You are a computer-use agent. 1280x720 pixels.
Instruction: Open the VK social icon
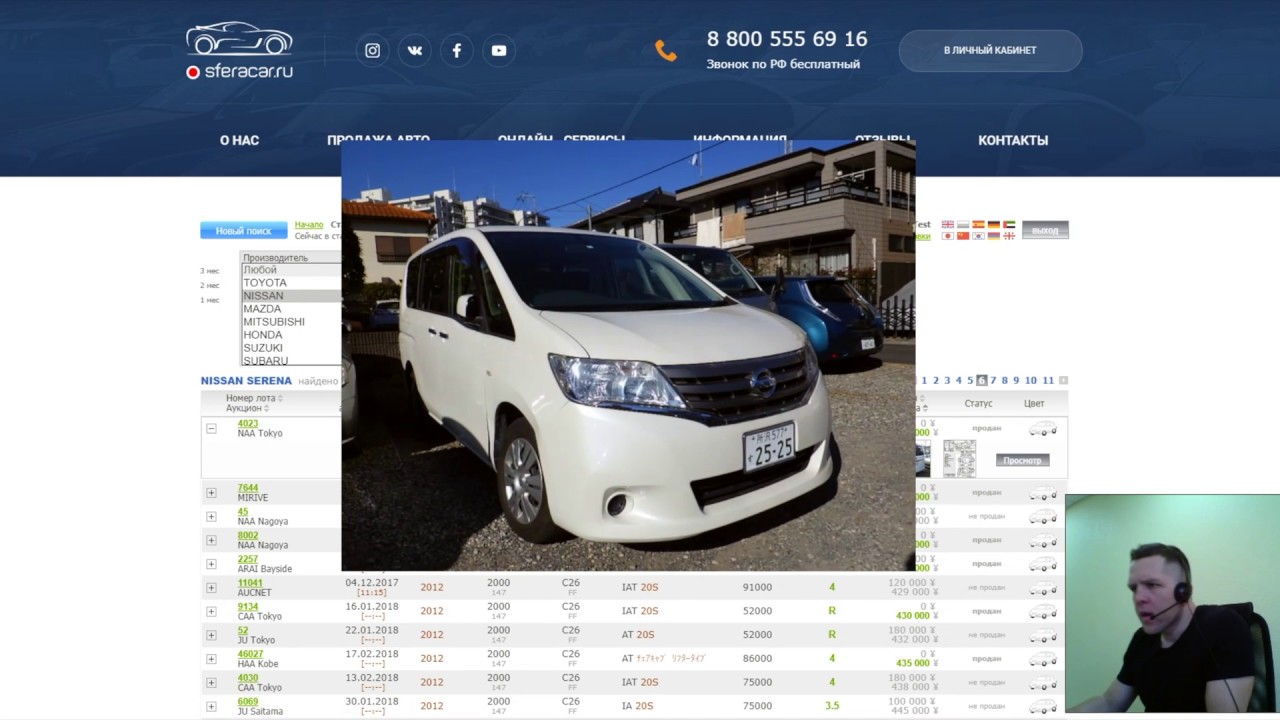(414, 50)
